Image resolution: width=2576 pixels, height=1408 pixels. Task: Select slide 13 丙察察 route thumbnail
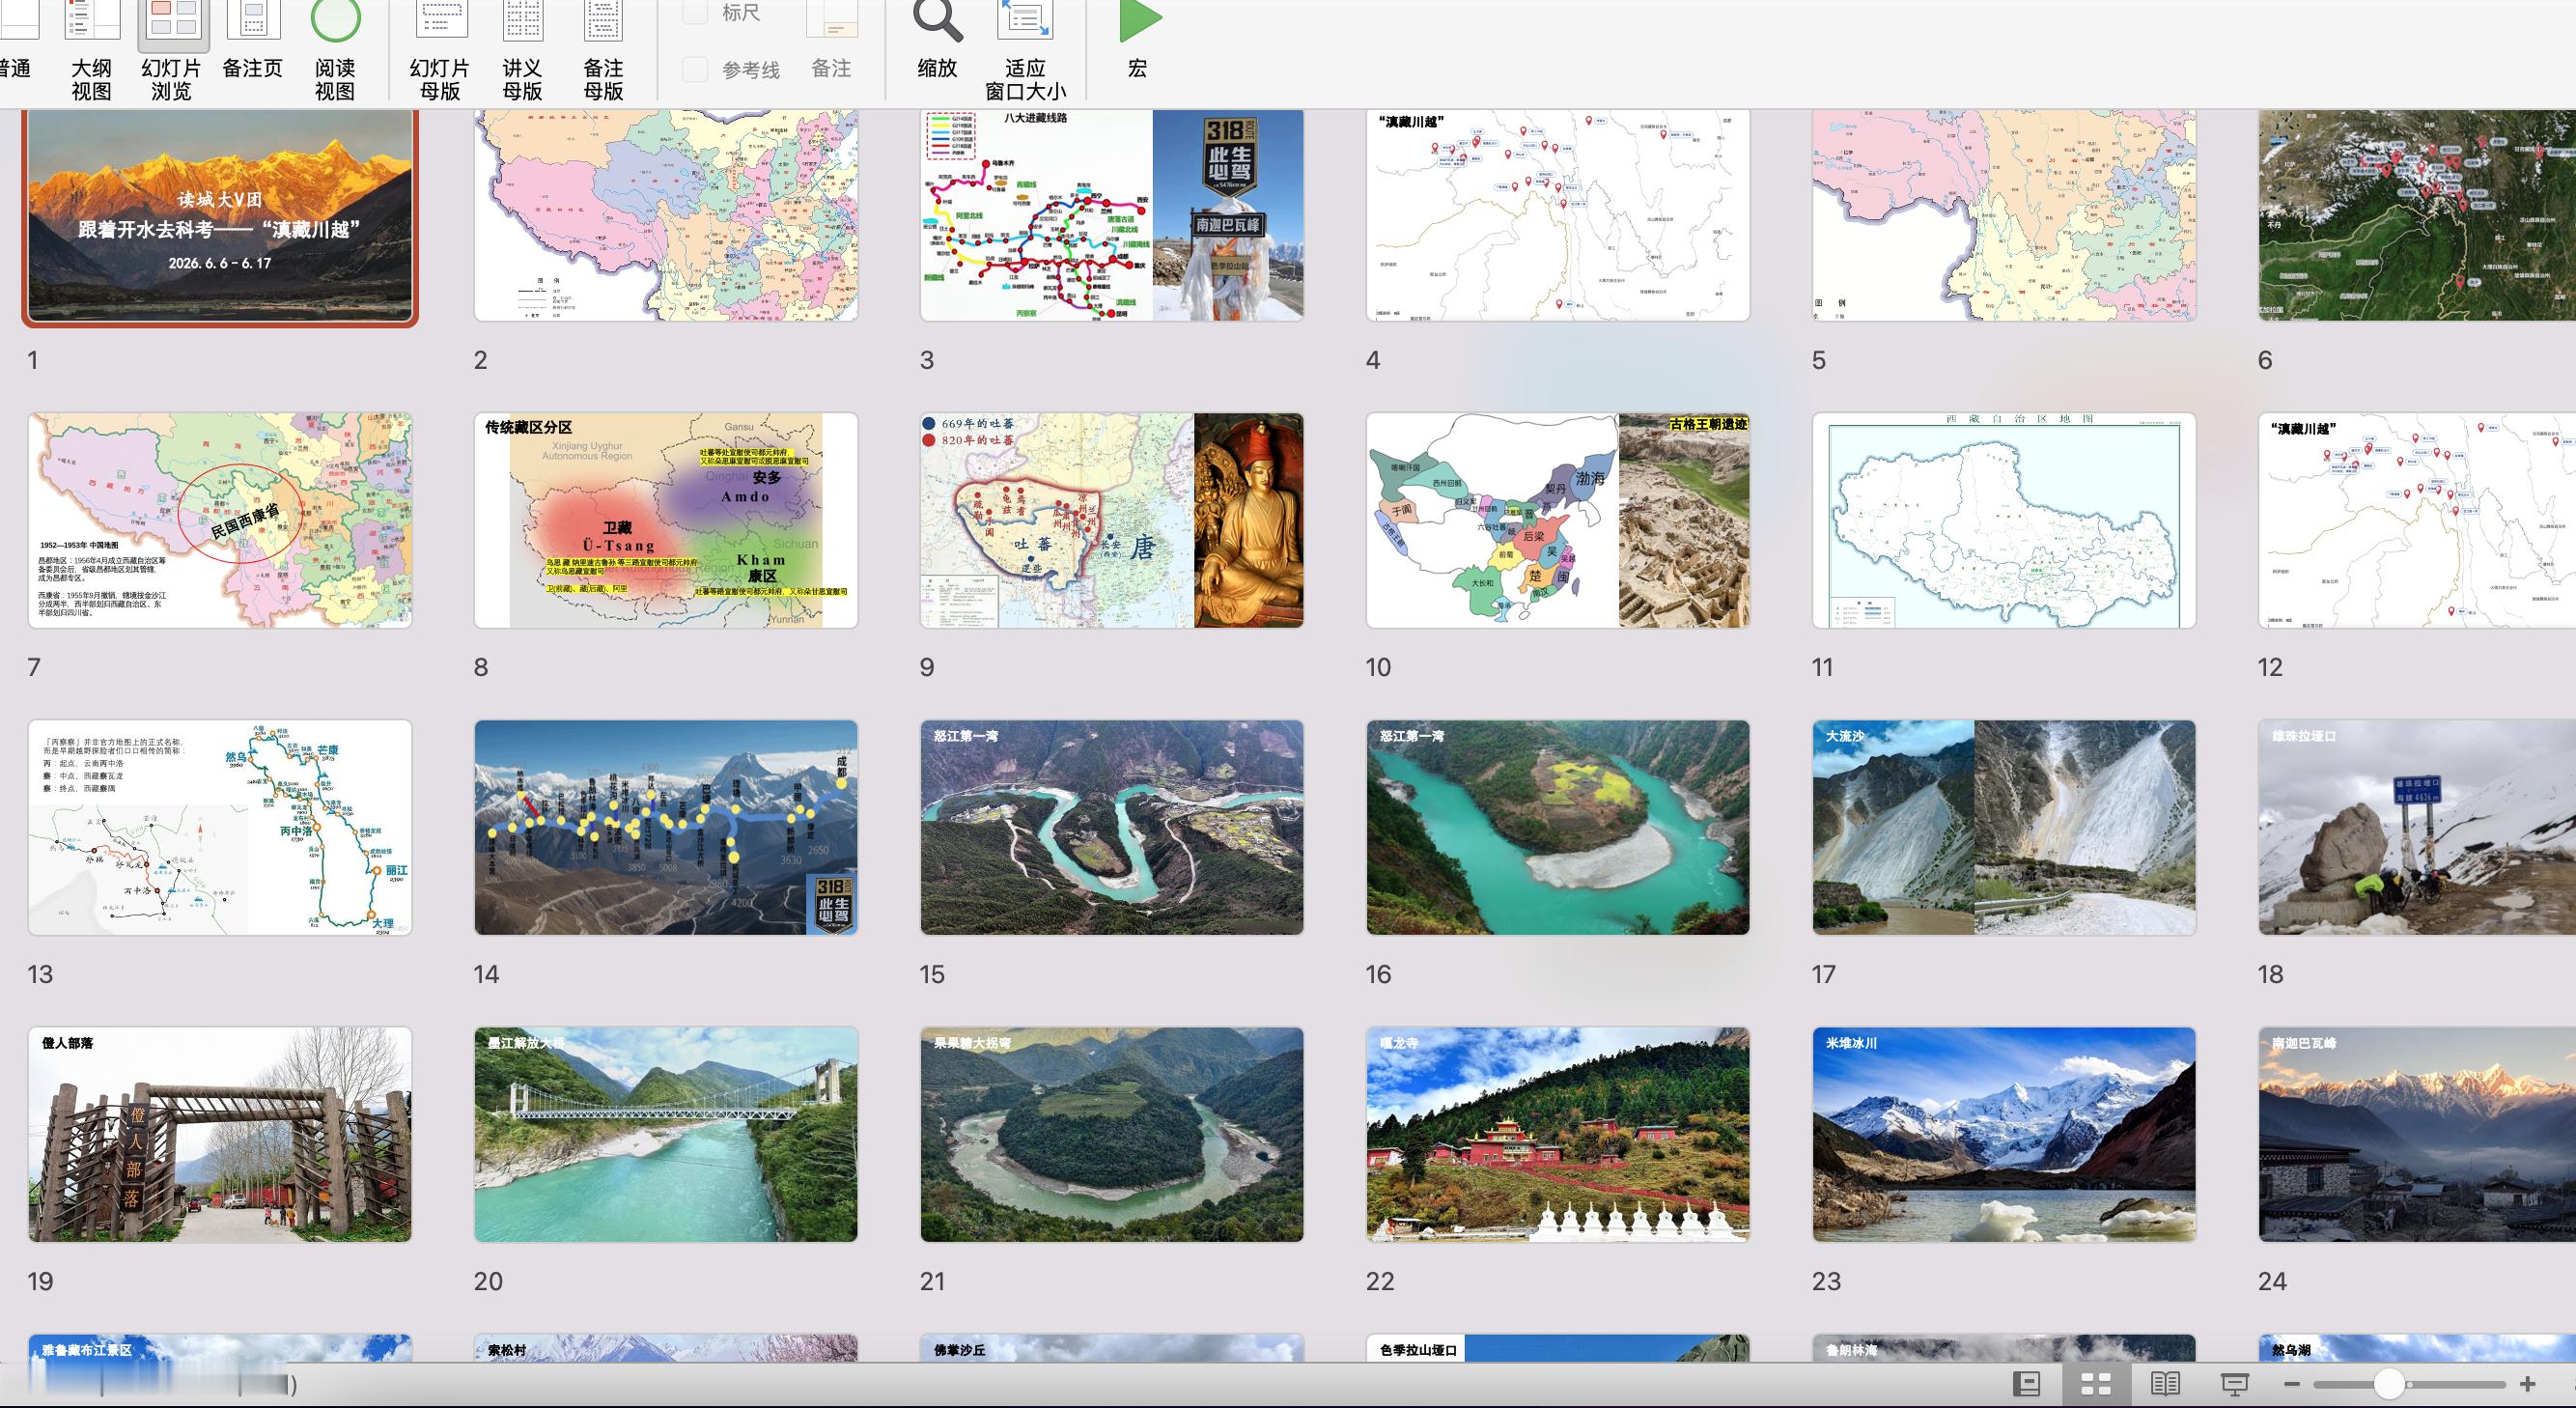(220, 827)
